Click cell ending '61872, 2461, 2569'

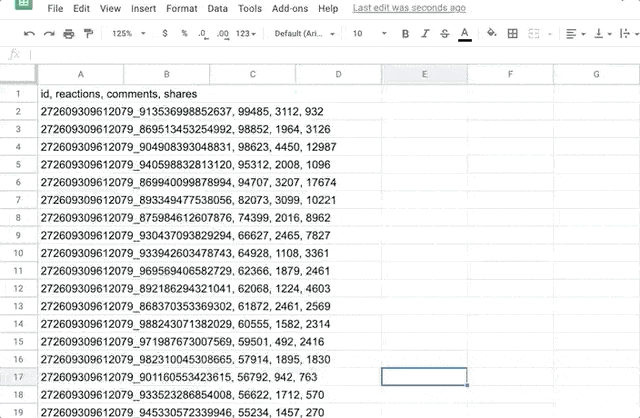coord(80,306)
